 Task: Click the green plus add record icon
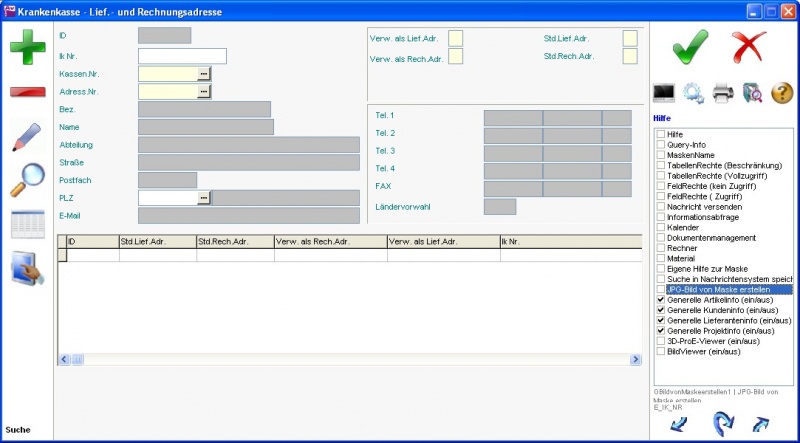click(x=27, y=47)
